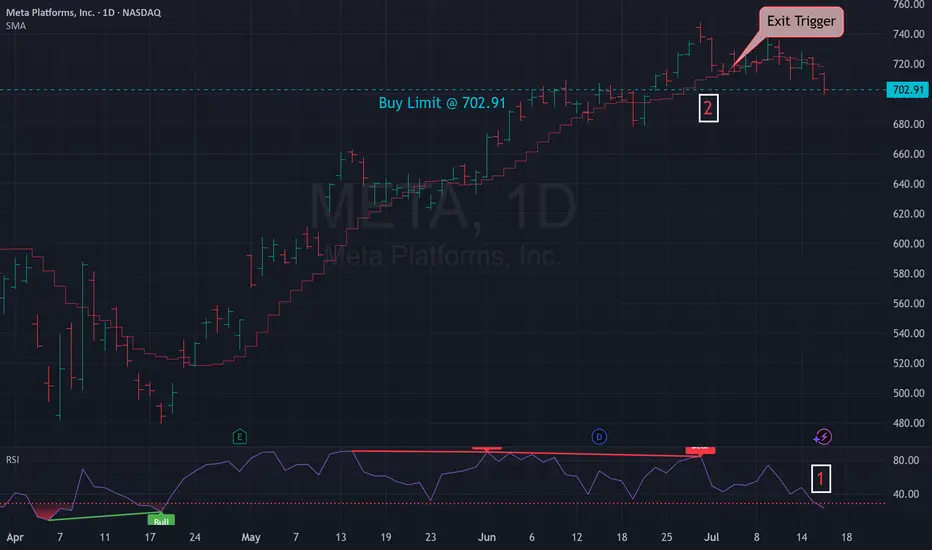The image size is (932, 550).
Task: Click the 720.00 price axis value
Action: (x=909, y=64)
